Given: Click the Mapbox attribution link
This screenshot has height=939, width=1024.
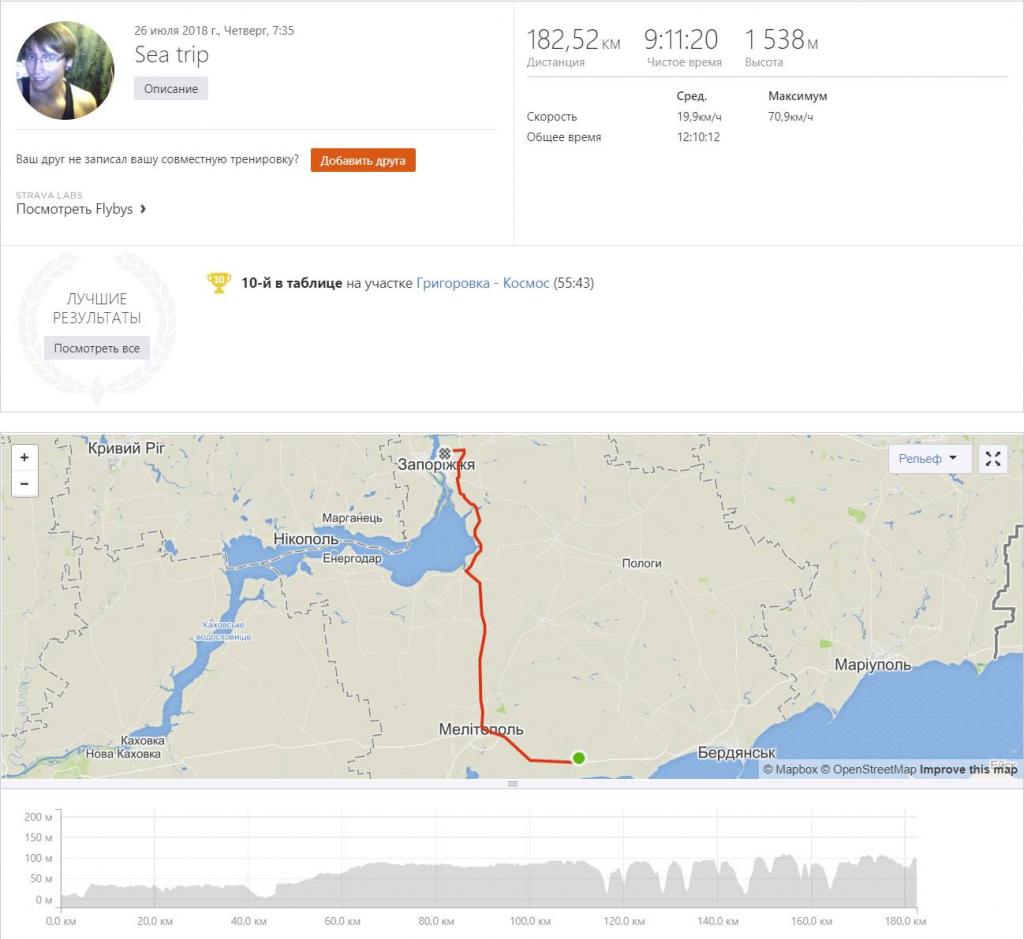Looking at the screenshot, I should 790,769.
